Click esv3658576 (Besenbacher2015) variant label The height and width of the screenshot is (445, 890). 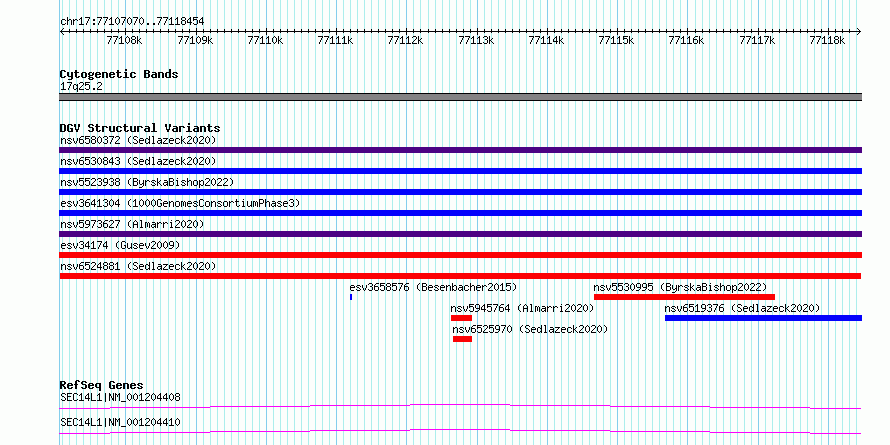pyautogui.click(x=433, y=287)
